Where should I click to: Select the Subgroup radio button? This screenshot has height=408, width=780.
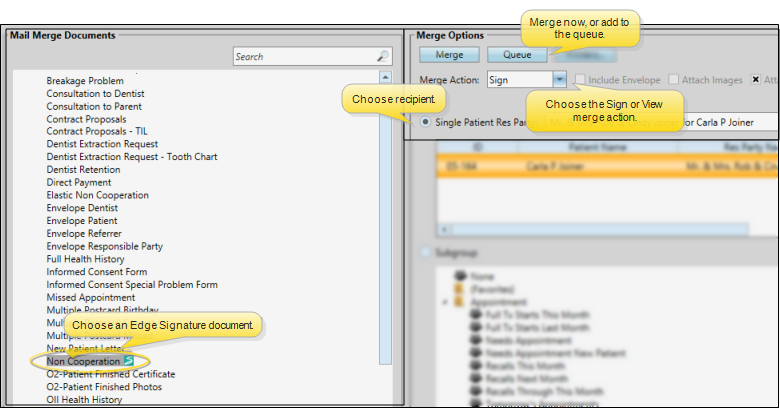coord(427,254)
